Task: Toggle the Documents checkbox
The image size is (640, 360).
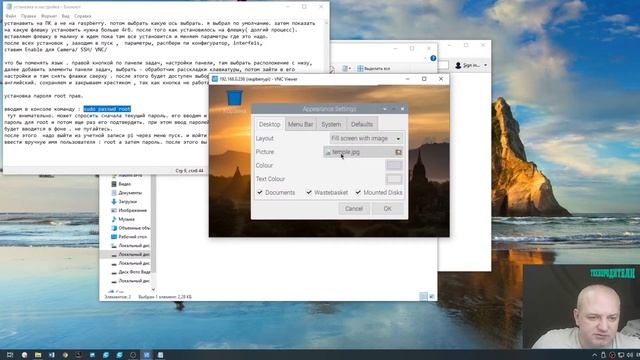Action: [260, 192]
